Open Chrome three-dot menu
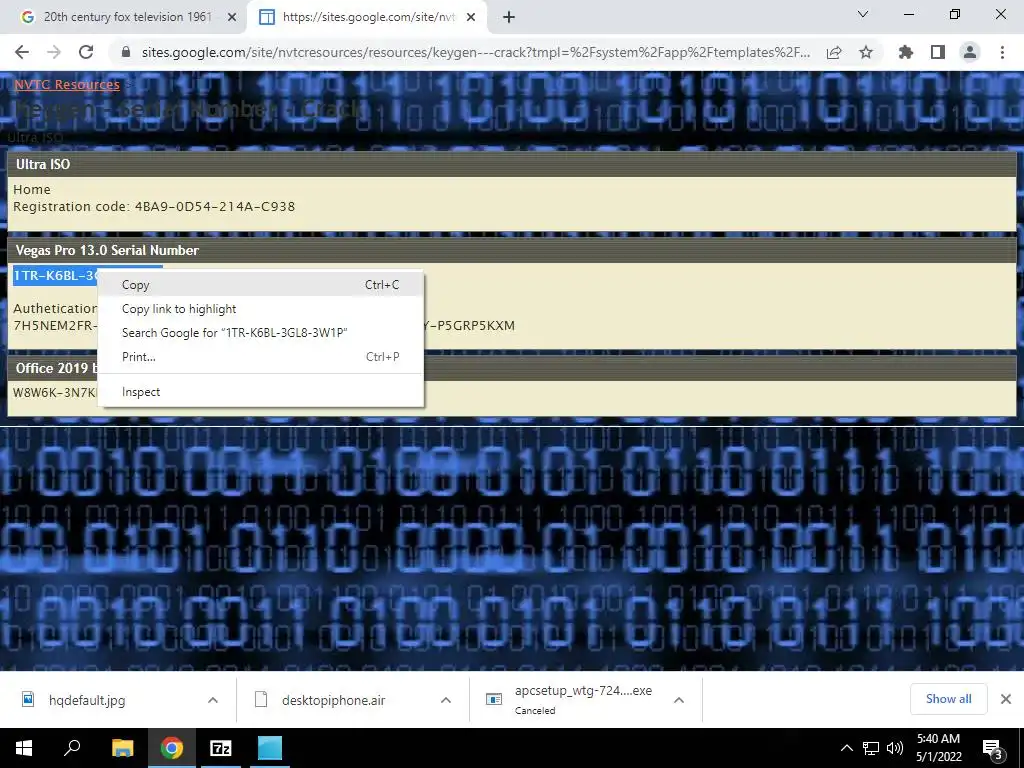The height and width of the screenshot is (768, 1024). pos(1002,52)
